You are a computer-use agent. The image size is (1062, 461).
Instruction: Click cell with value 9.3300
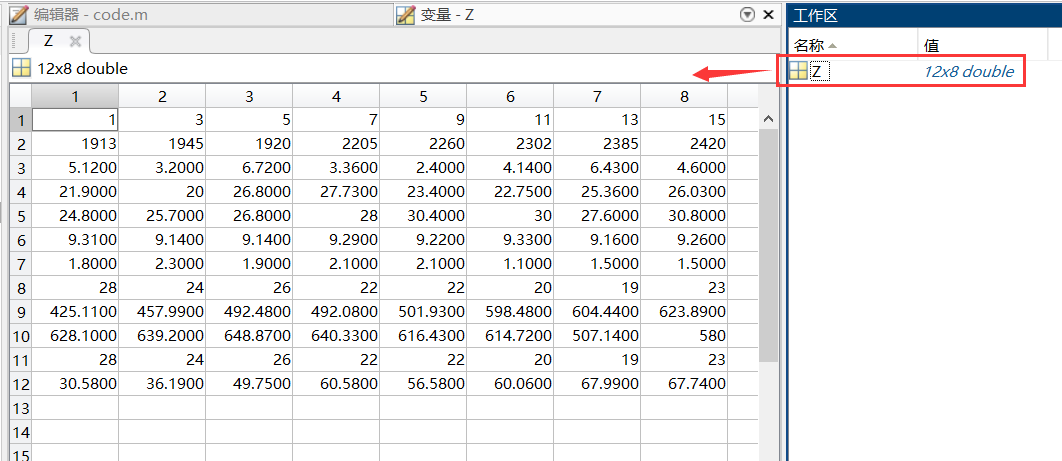coord(510,240)
